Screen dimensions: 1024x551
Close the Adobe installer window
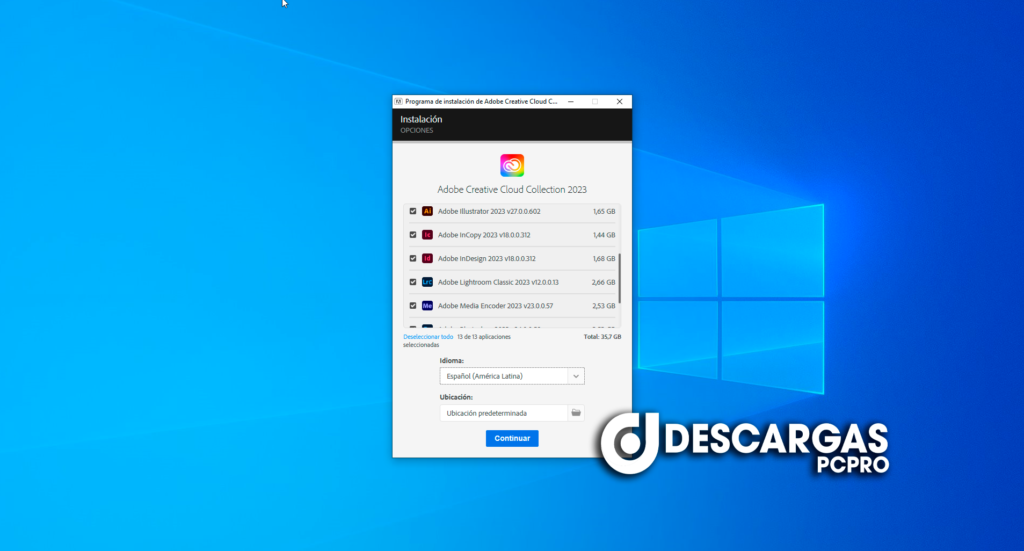coord(619,101)
